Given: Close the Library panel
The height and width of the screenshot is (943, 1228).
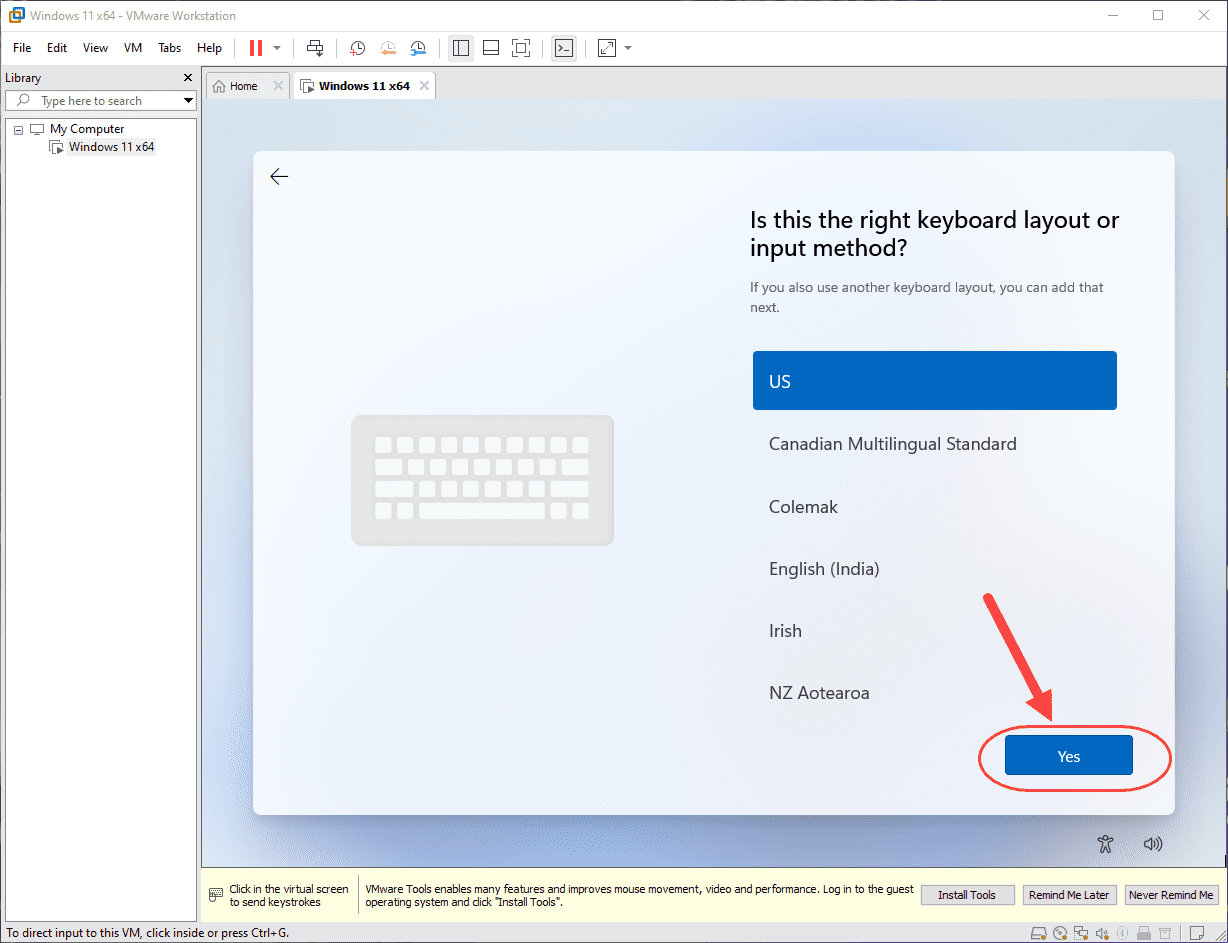Looking at the screenshot, I should click(188, 78).
